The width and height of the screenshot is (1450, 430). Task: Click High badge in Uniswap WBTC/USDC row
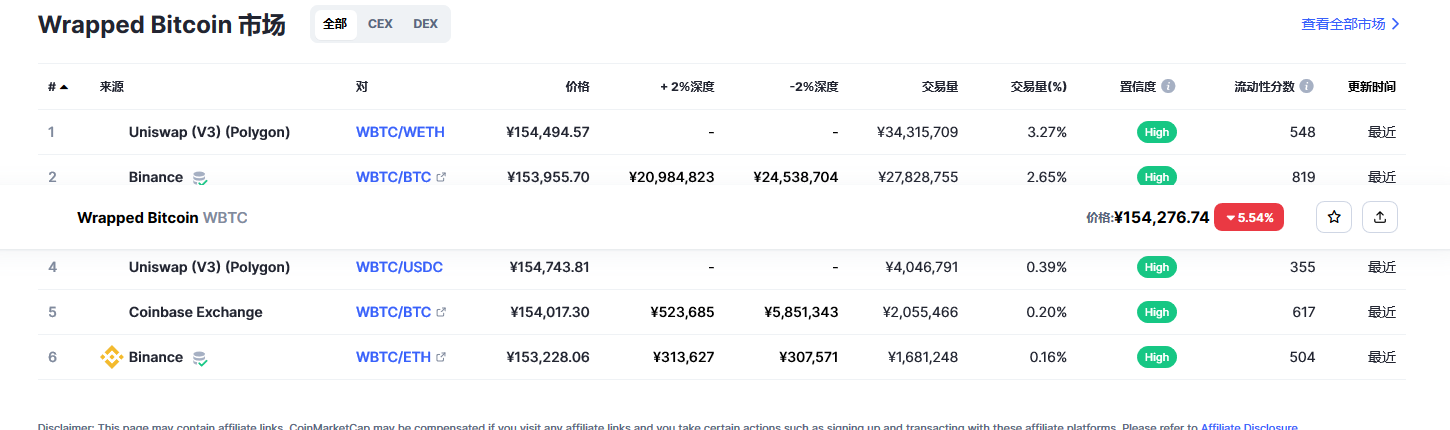tap(1157, 267)
